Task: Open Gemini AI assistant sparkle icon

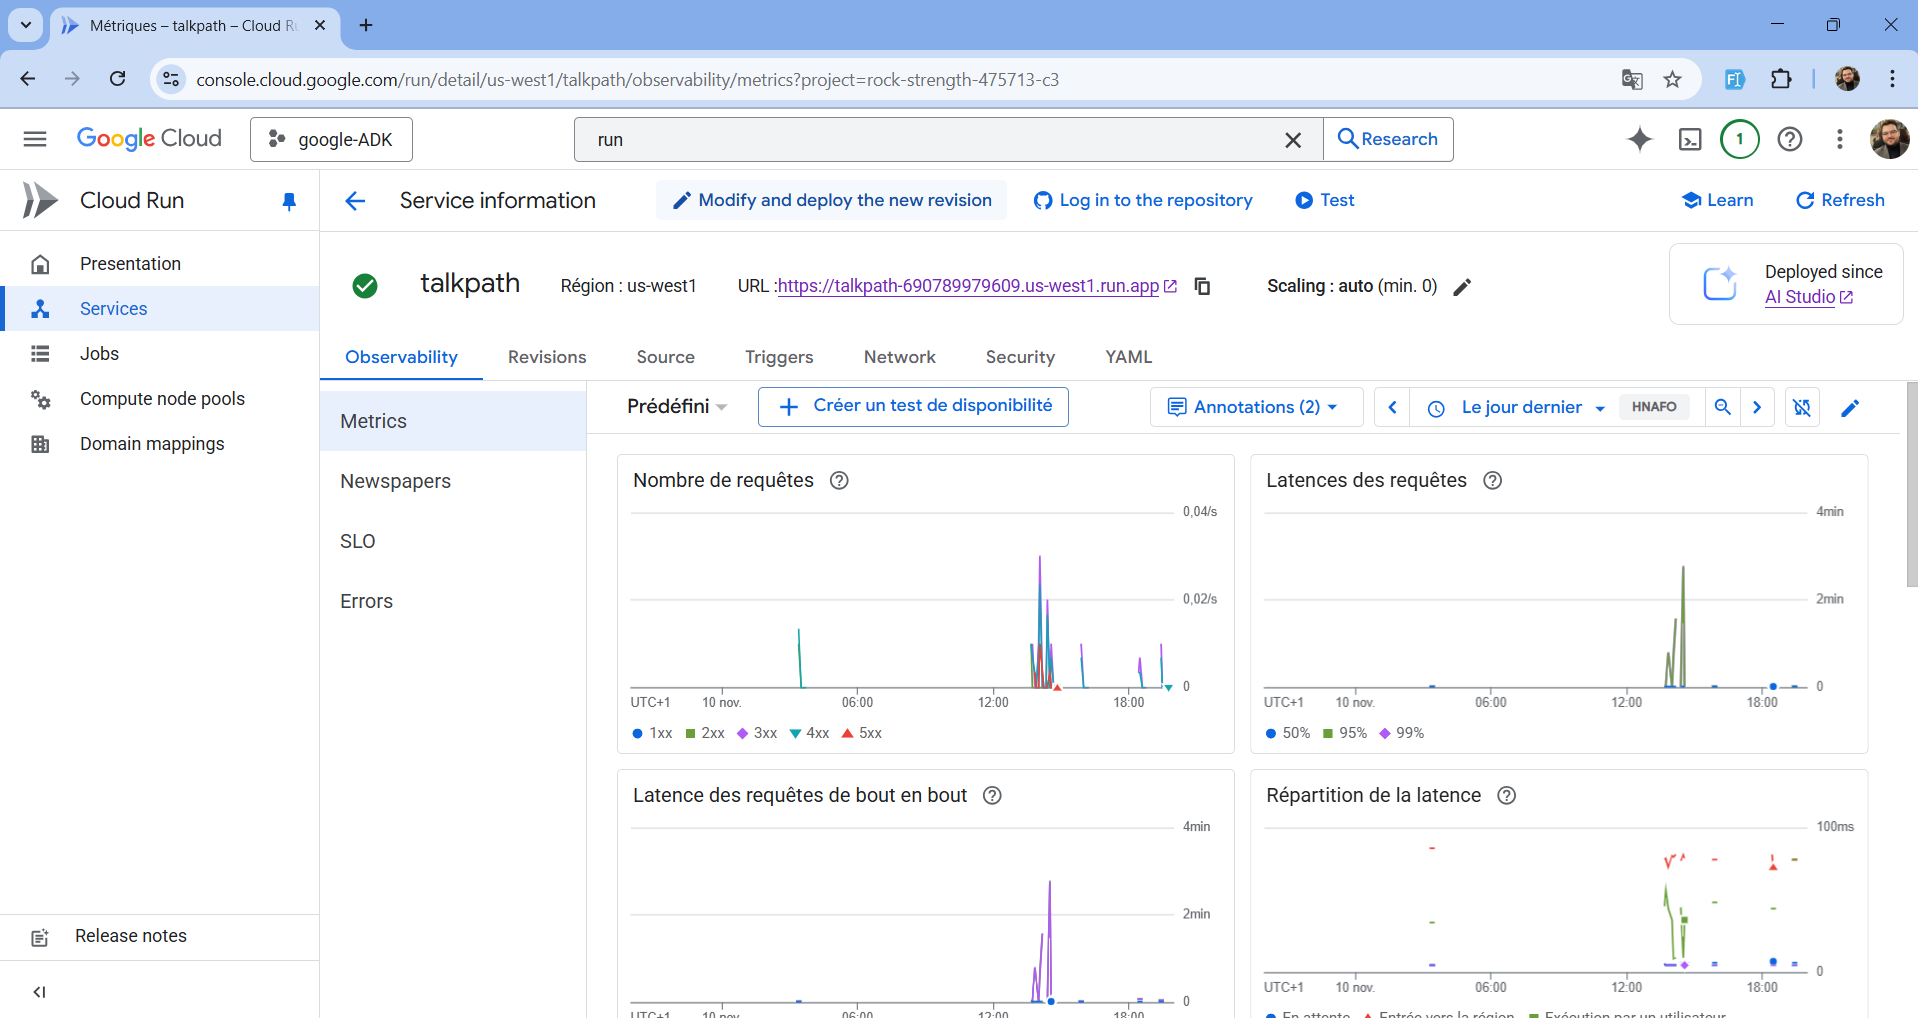Action: pos(1640,139)
